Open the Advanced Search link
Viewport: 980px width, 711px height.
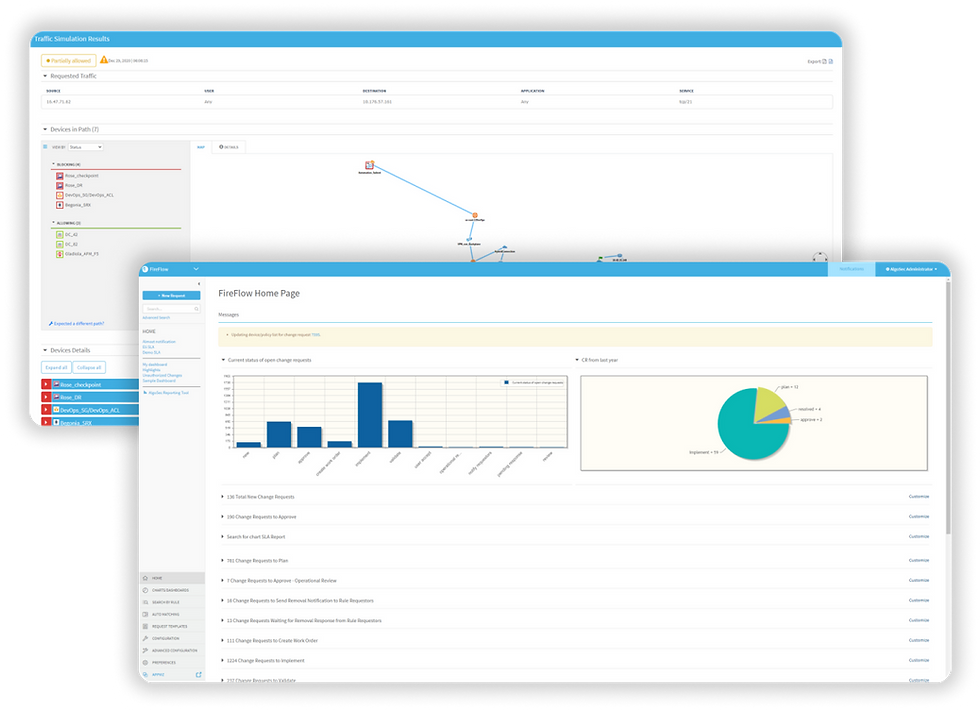(x=156, y=317)
